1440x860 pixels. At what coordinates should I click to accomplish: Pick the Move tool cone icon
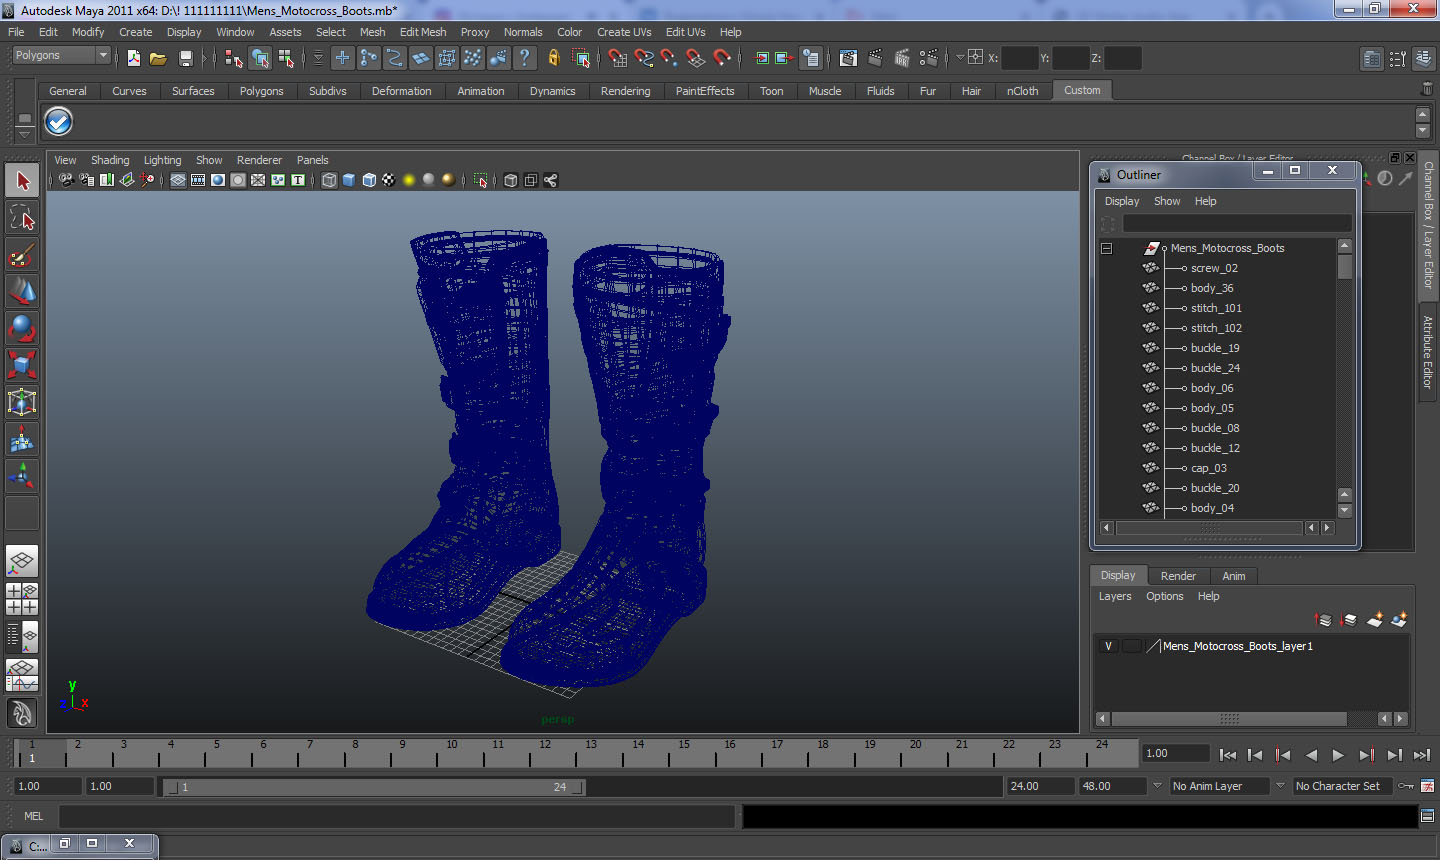(22, 292)
